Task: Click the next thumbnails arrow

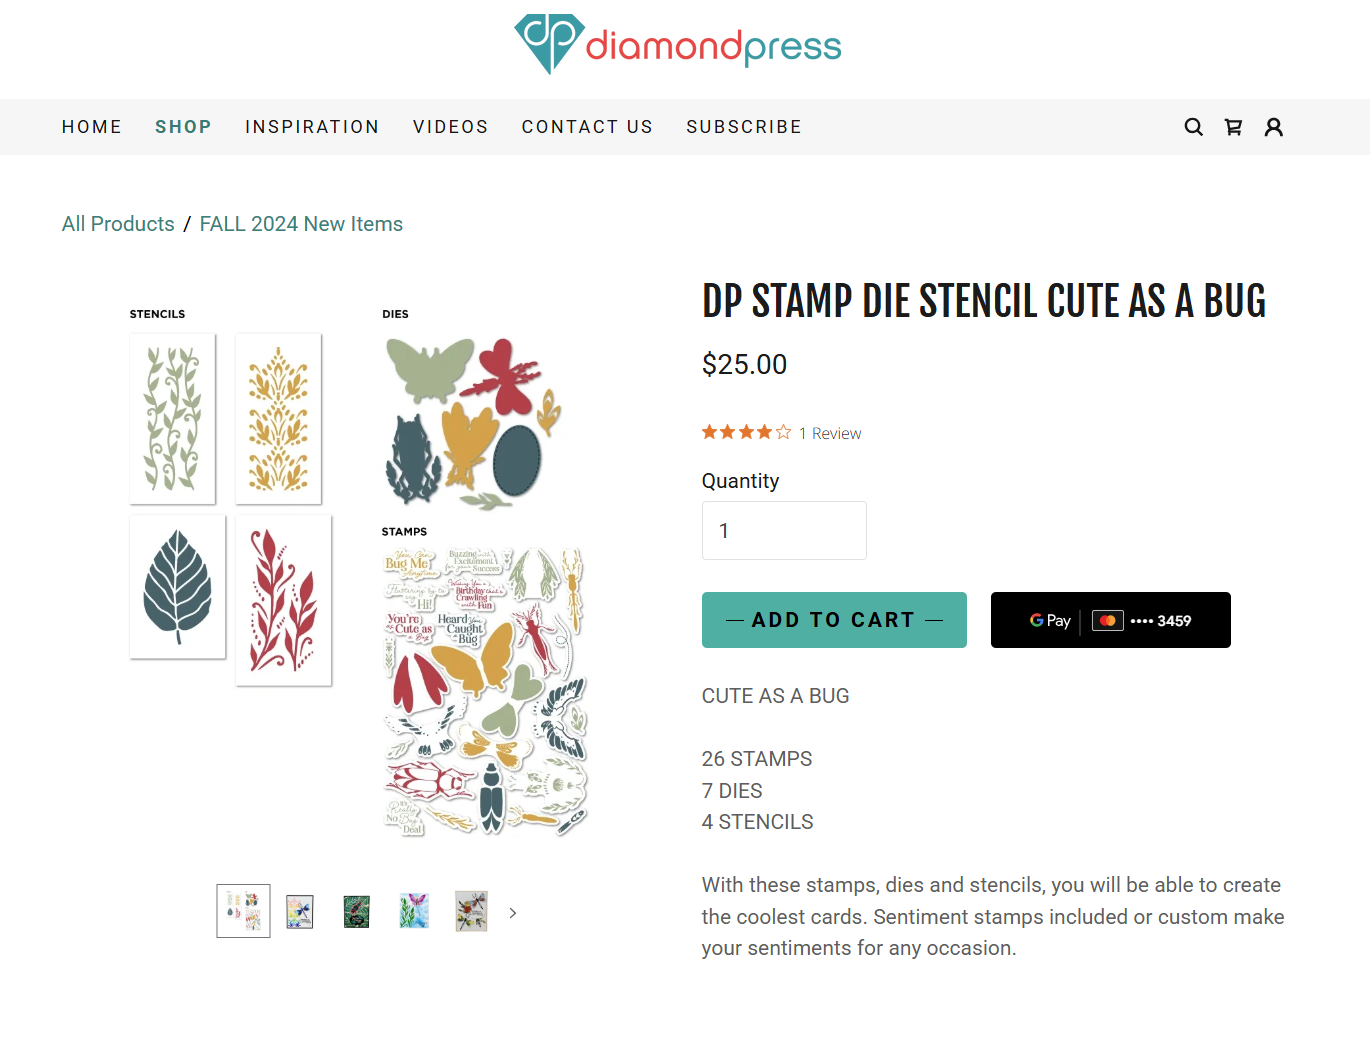Action: pos(512,912)
